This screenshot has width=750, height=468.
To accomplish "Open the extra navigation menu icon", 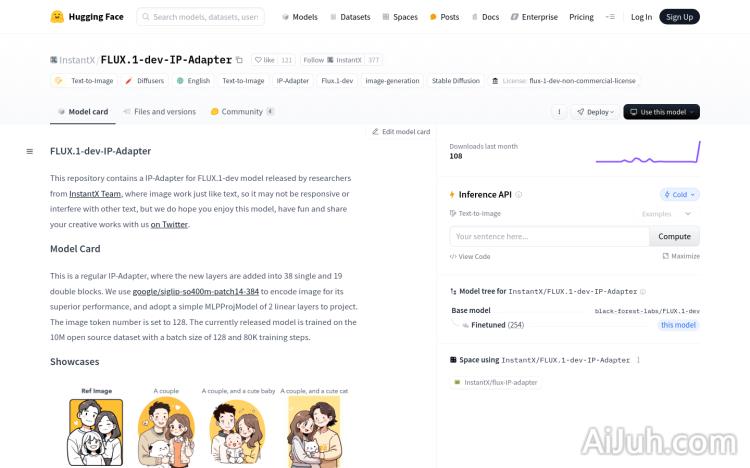I will [x=610, y=17].
